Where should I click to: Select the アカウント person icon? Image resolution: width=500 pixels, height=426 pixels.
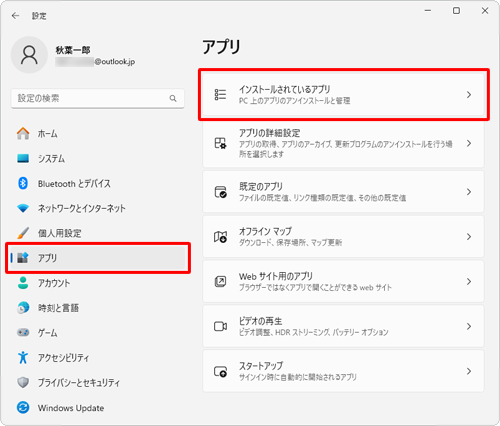point(23,283)
